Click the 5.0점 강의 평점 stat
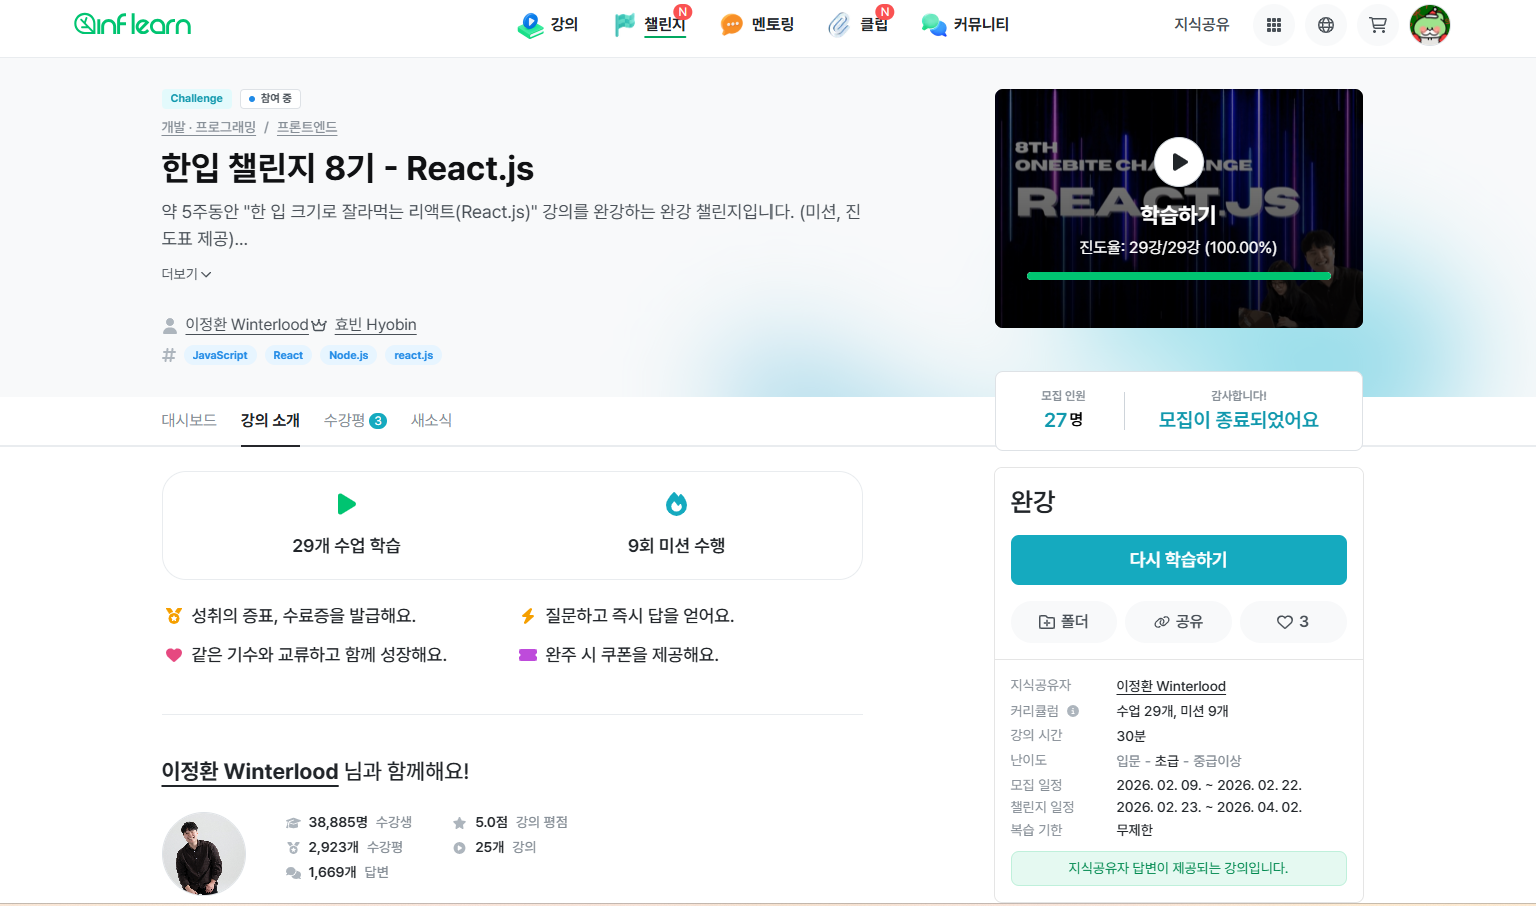Viewport: 1536px width, 906px height. (x=511, y=822)
